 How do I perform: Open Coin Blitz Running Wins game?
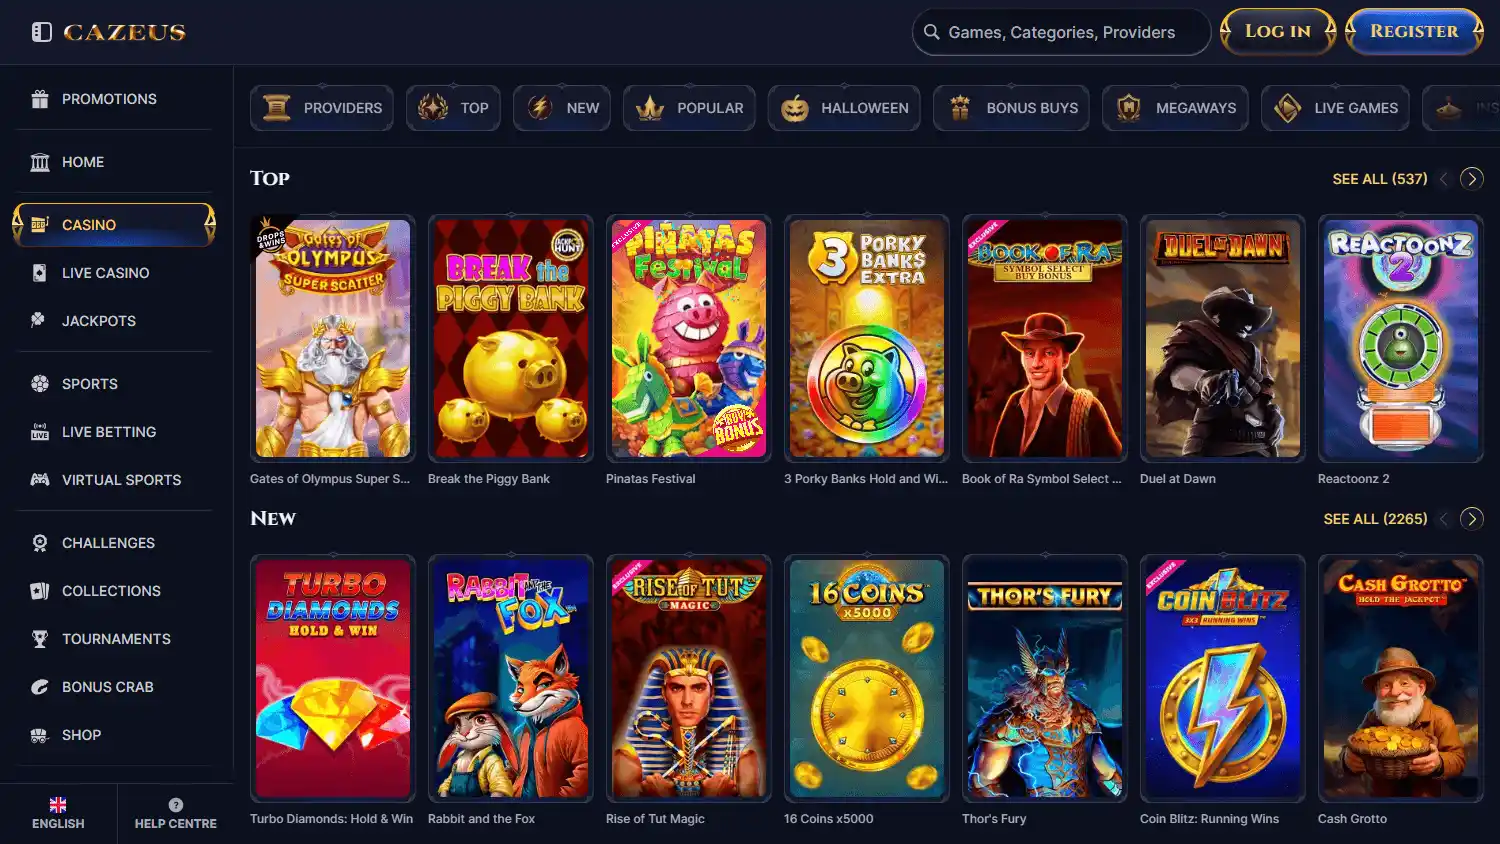[1223, 679]
